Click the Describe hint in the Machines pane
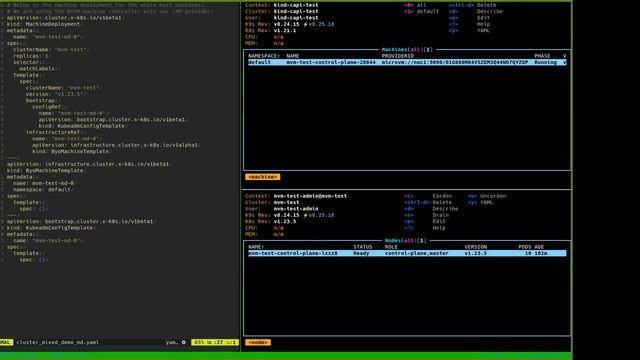The height and width of the screenshot is (360, 640). click(x=490, y=11)
